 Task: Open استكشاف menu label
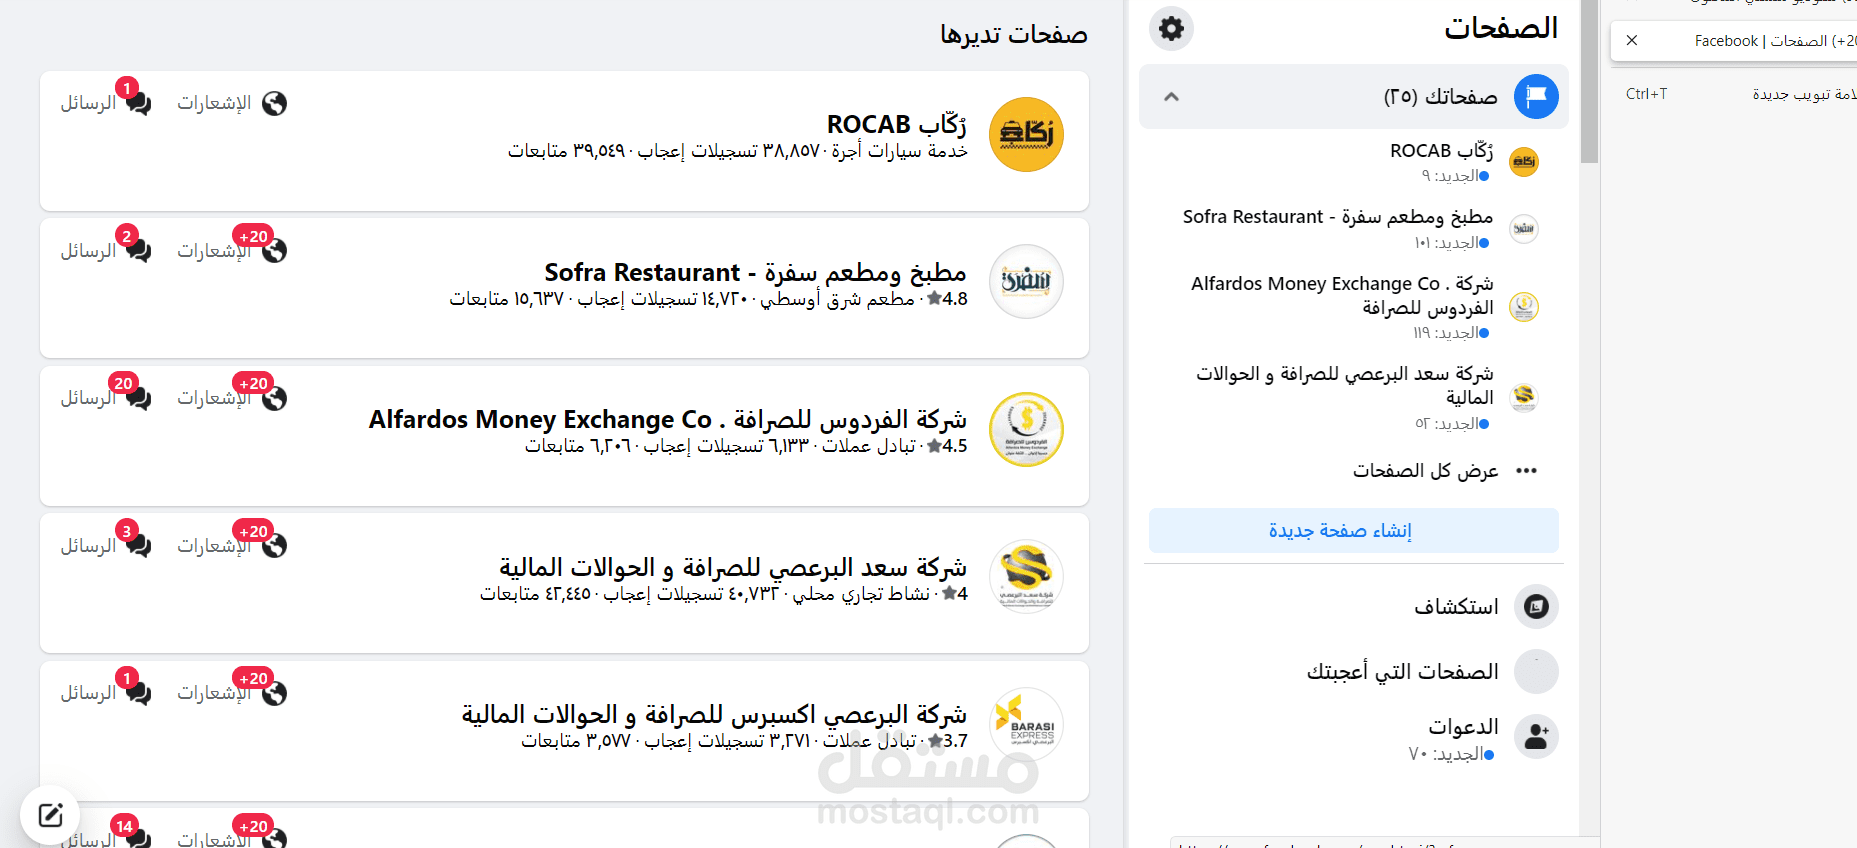[1456, 606]
